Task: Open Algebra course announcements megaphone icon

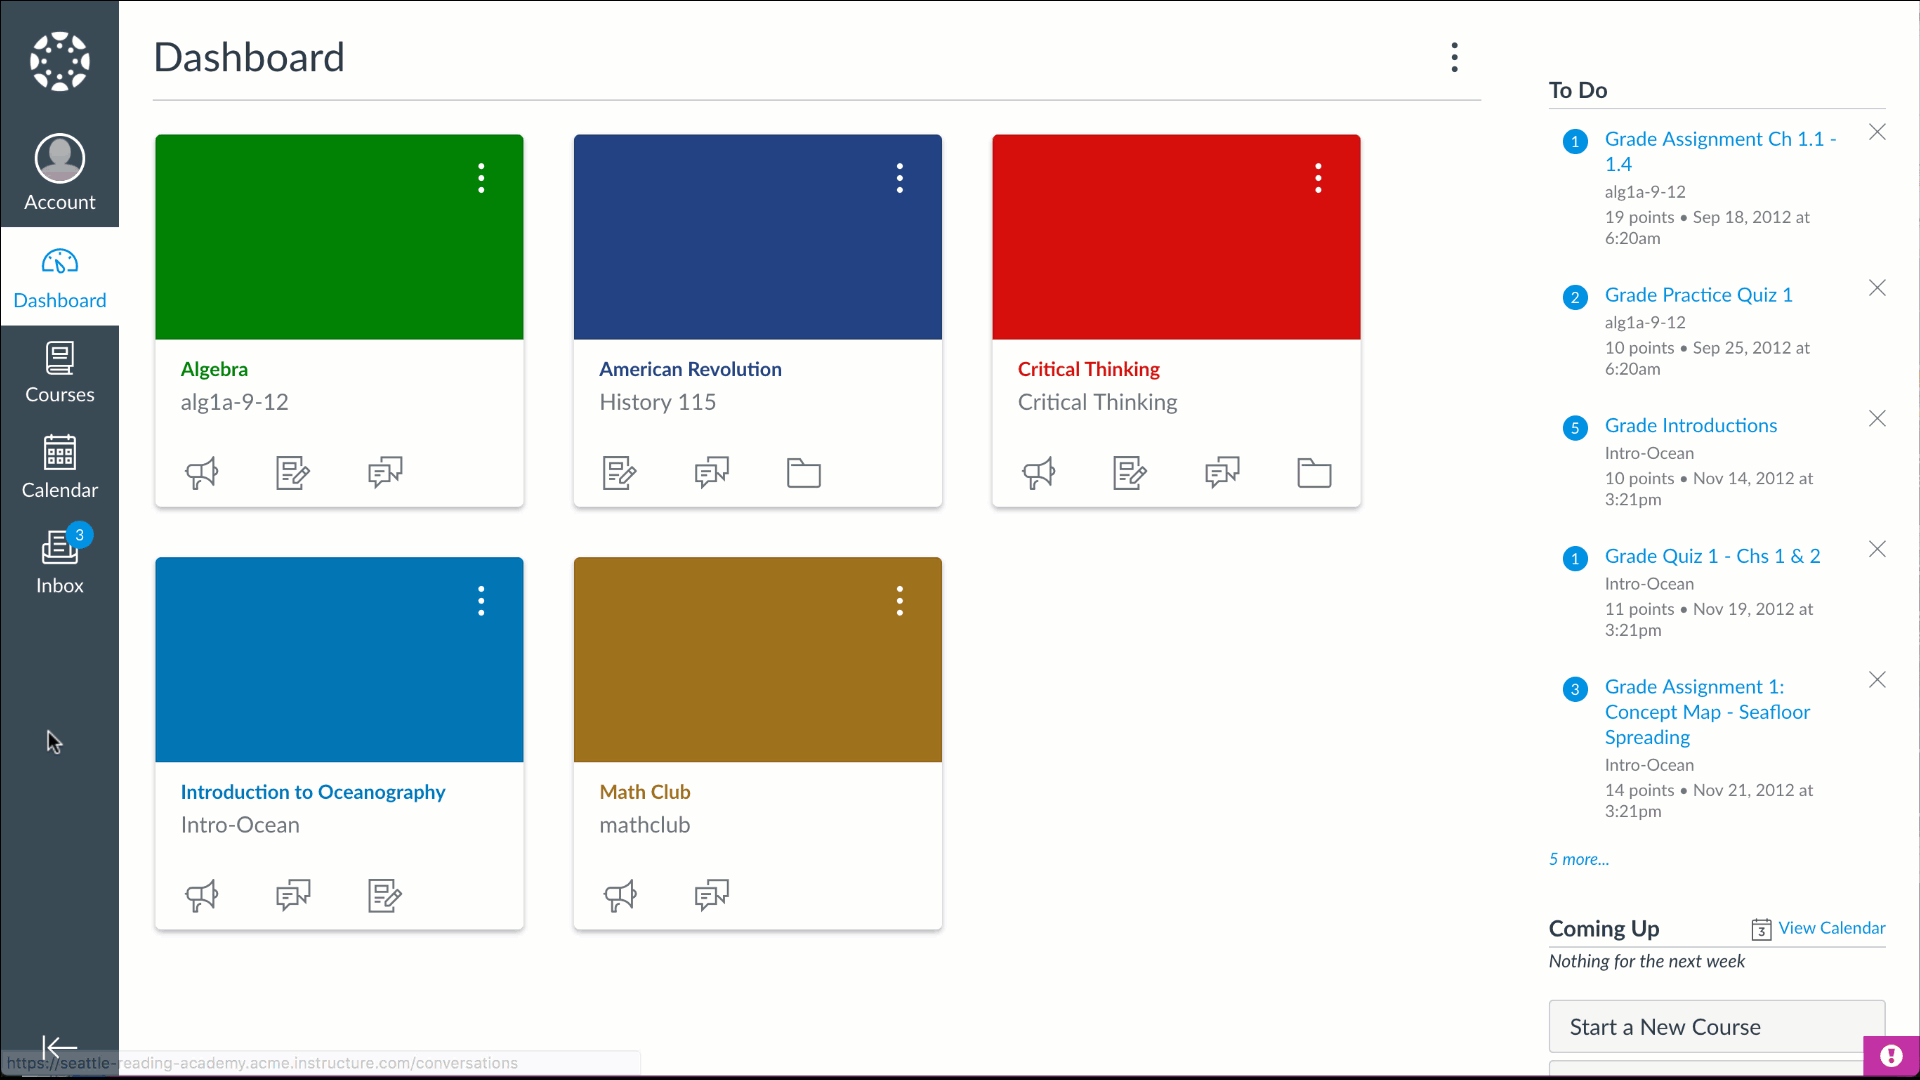Action: tap(202, 472)
